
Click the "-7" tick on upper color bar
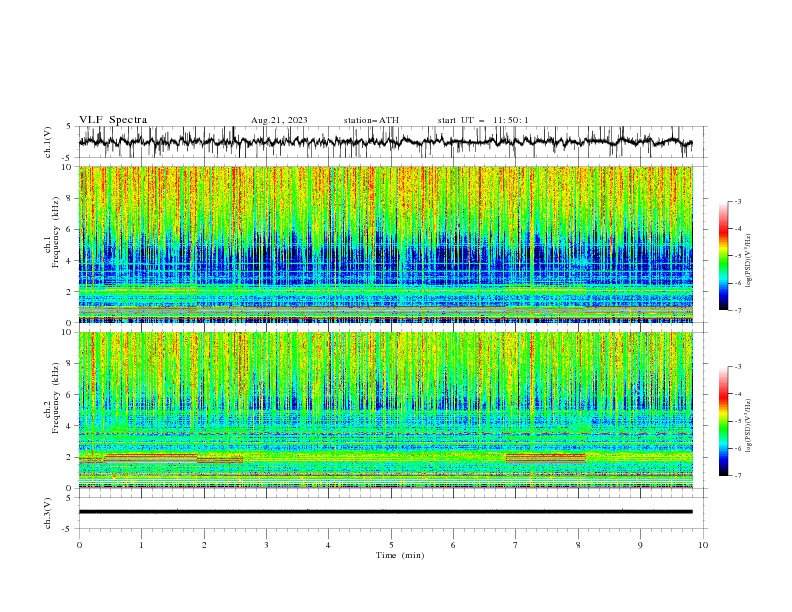pos(738,311)
